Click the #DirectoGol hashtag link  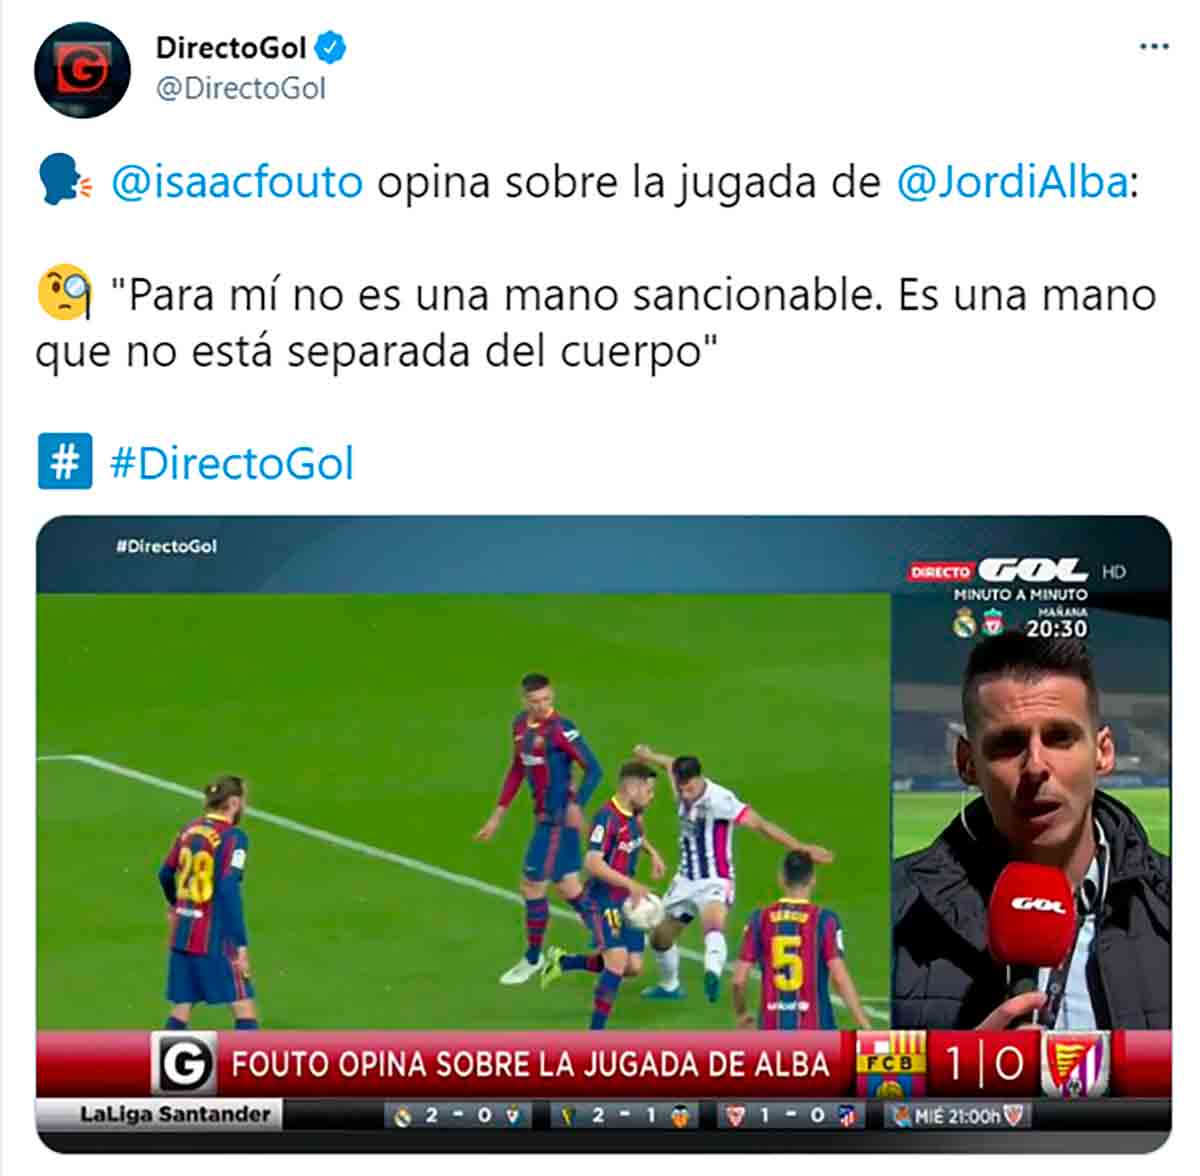click(x=231, y=464)
